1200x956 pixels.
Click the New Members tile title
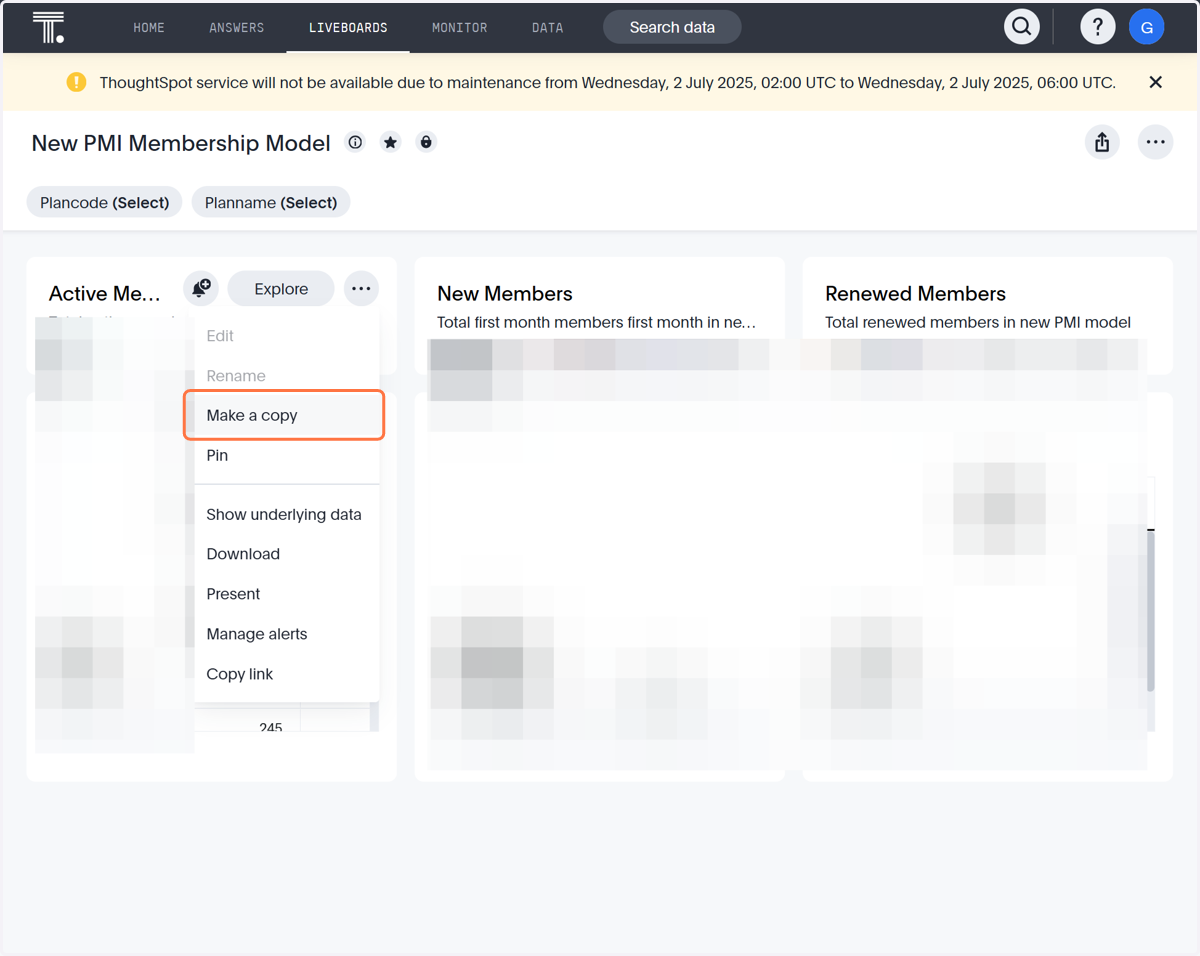pos(505,294)
